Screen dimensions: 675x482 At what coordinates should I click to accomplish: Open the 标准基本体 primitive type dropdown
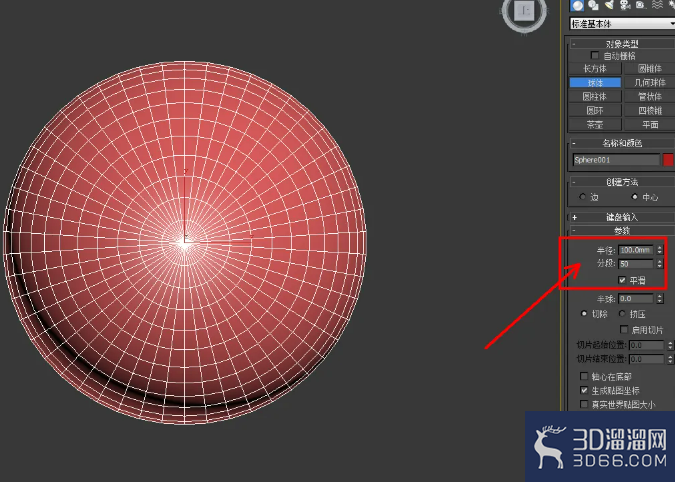(622, 24)
